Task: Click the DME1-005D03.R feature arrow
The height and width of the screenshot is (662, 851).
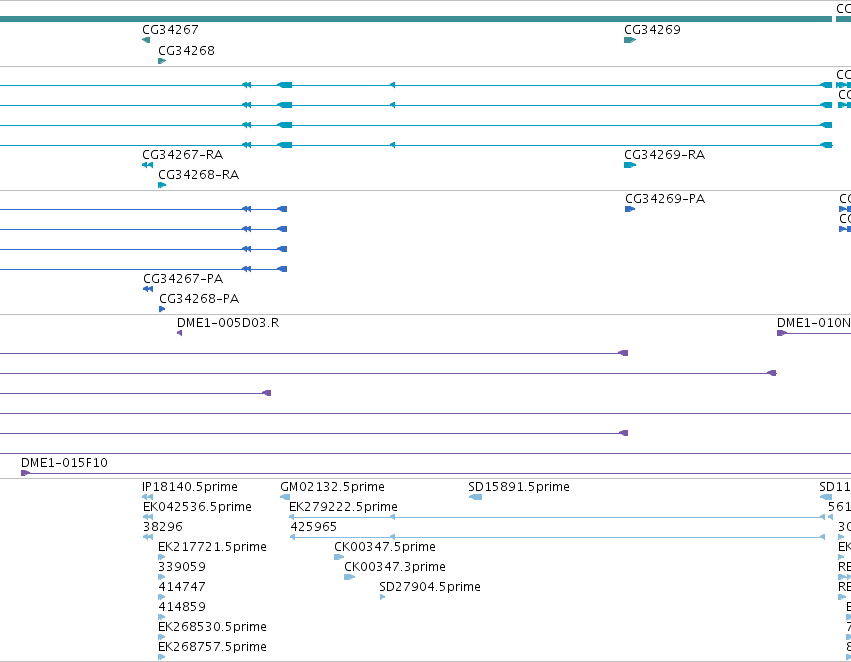Action: click(180, 333)
